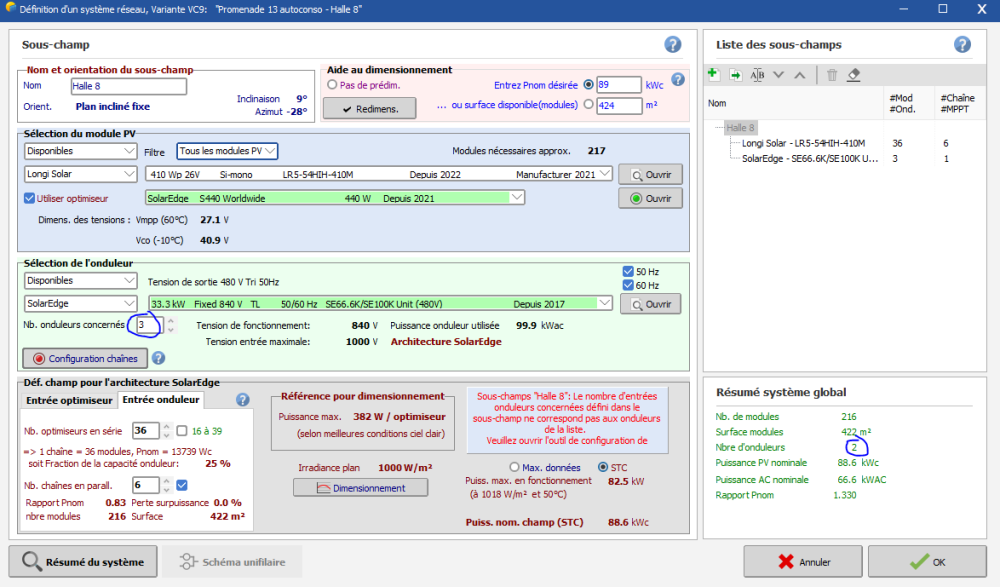Click the Nom field containing Halle 8
The height and width of the screenshot is (587, 1000).
click(128, 86)
